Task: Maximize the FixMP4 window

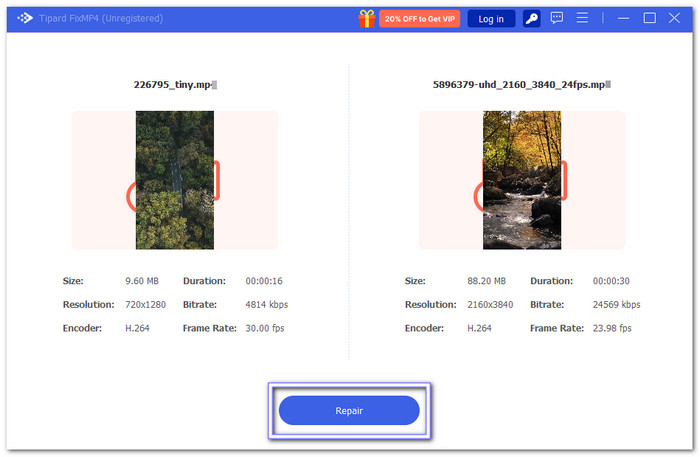Action: (649, 18)
